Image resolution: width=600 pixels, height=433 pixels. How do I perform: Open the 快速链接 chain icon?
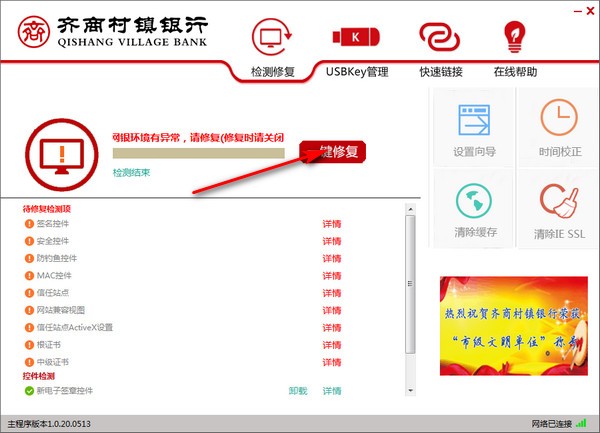[440, 37]
